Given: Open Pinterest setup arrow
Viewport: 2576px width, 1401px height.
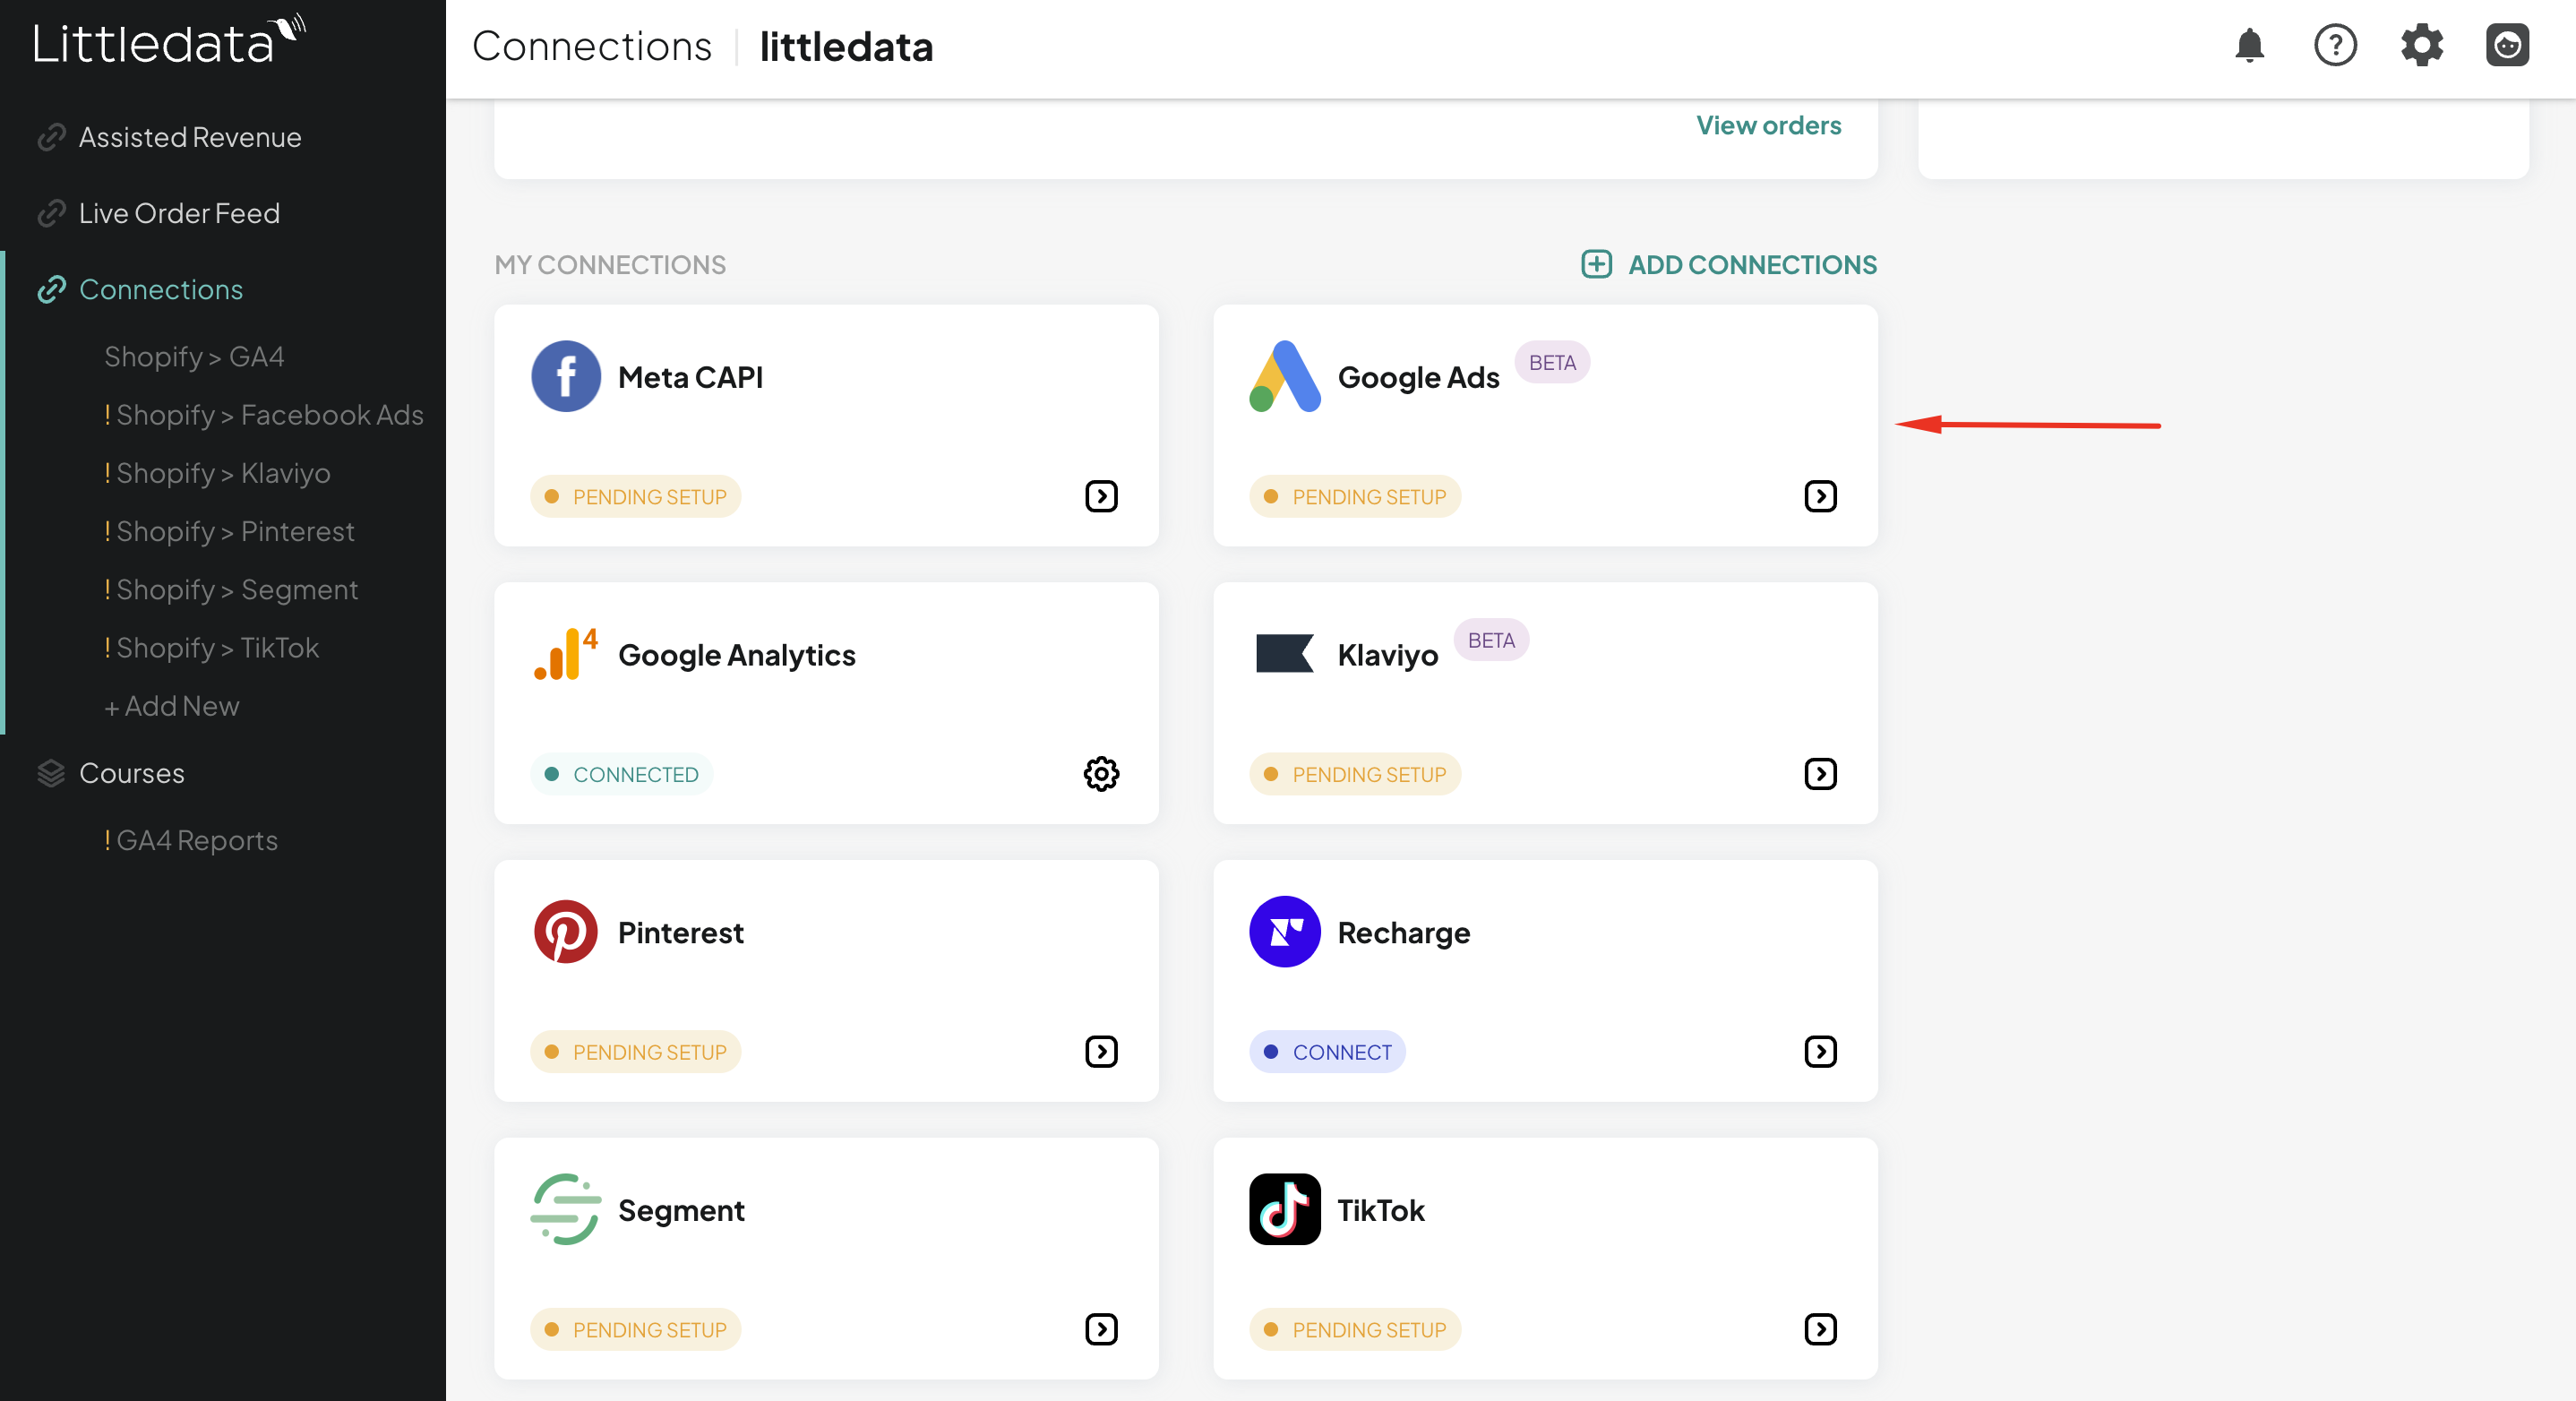Looking at the screenshot, I should point(1101,1052).
